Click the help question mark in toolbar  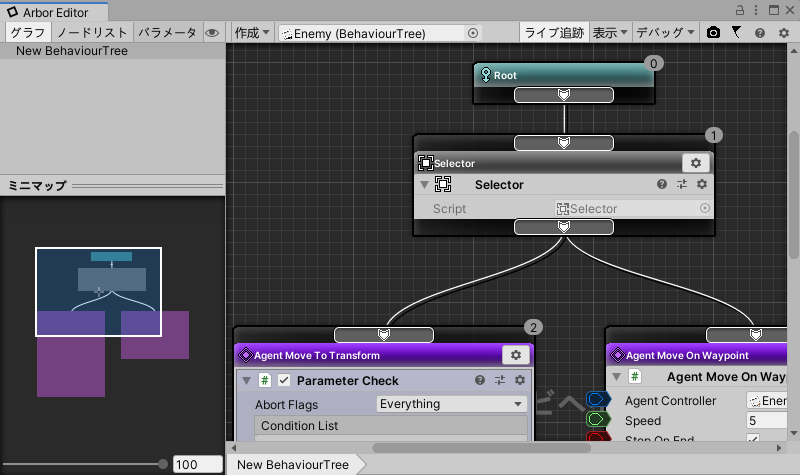[x=759, y=33]
